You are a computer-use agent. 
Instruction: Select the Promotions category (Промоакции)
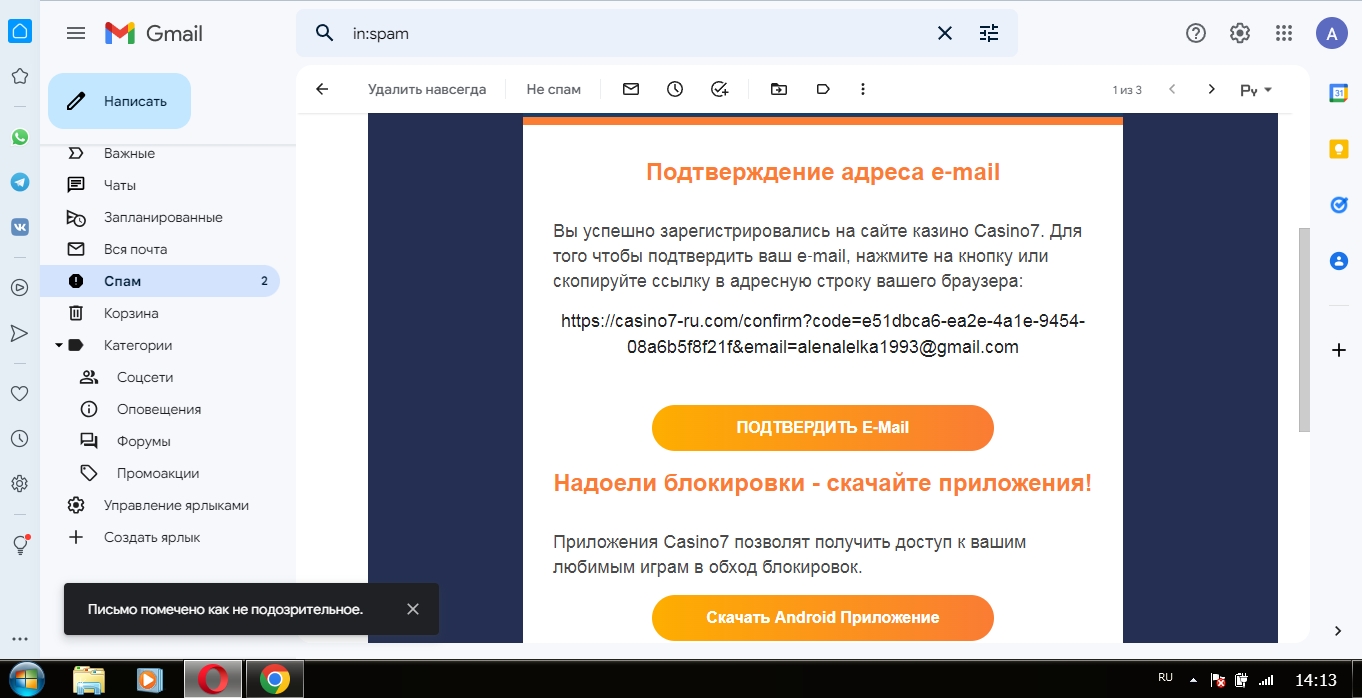pyautogui.click(x=158, y=473)
